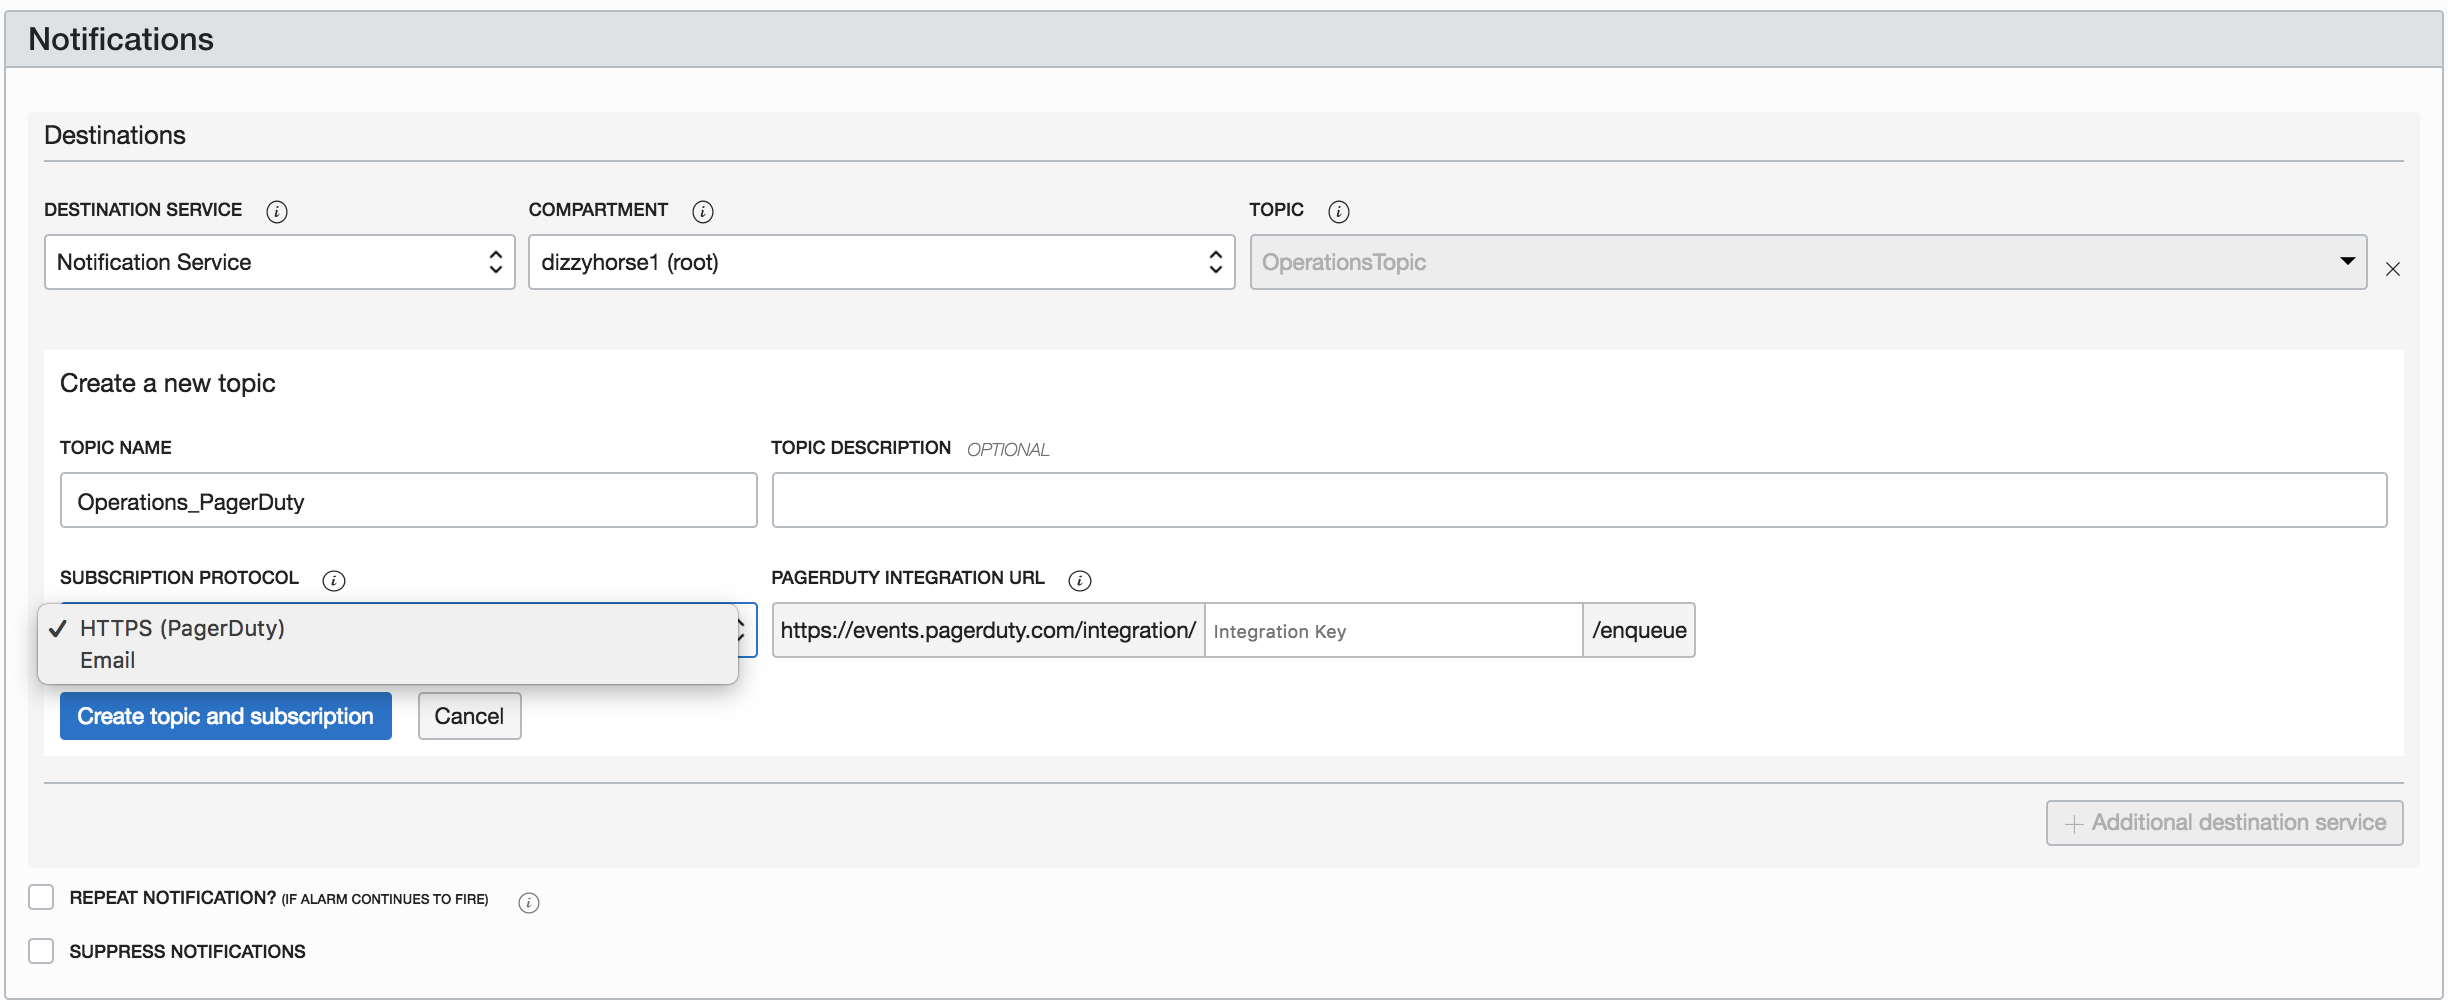This screenshot has height=1000, width=2448.
Task: Cancel the new topic creation
Action: point(469,716)
